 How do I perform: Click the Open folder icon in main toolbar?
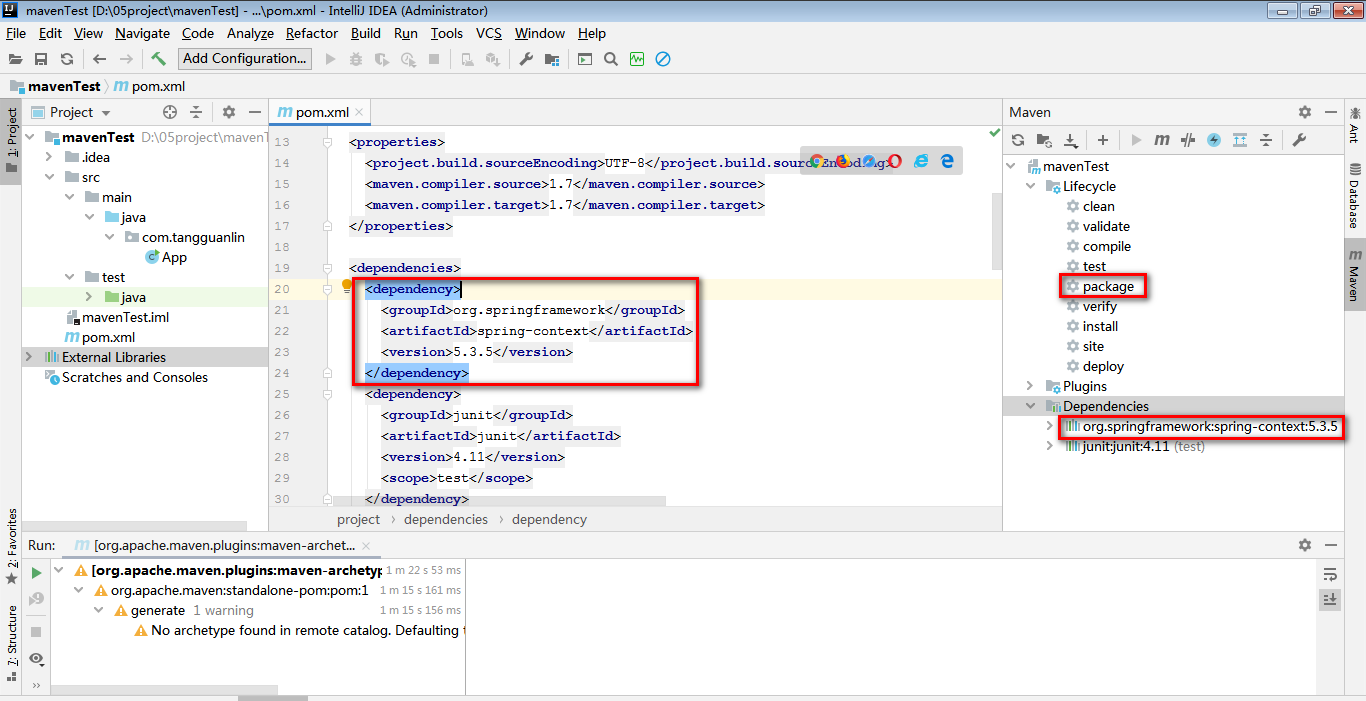pos(15,59)
